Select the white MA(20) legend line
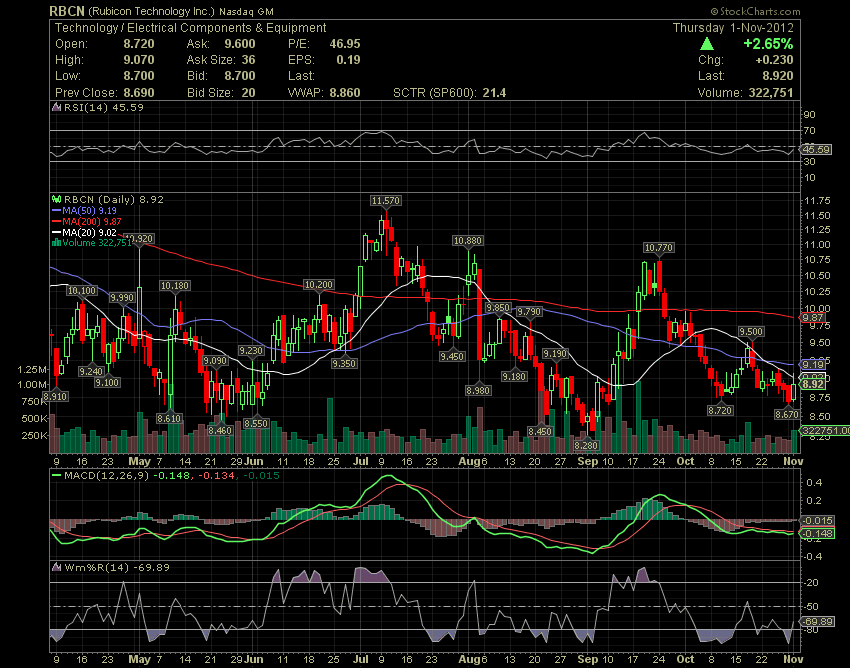This screenshot has width=850, height=668. coord(56,232)
